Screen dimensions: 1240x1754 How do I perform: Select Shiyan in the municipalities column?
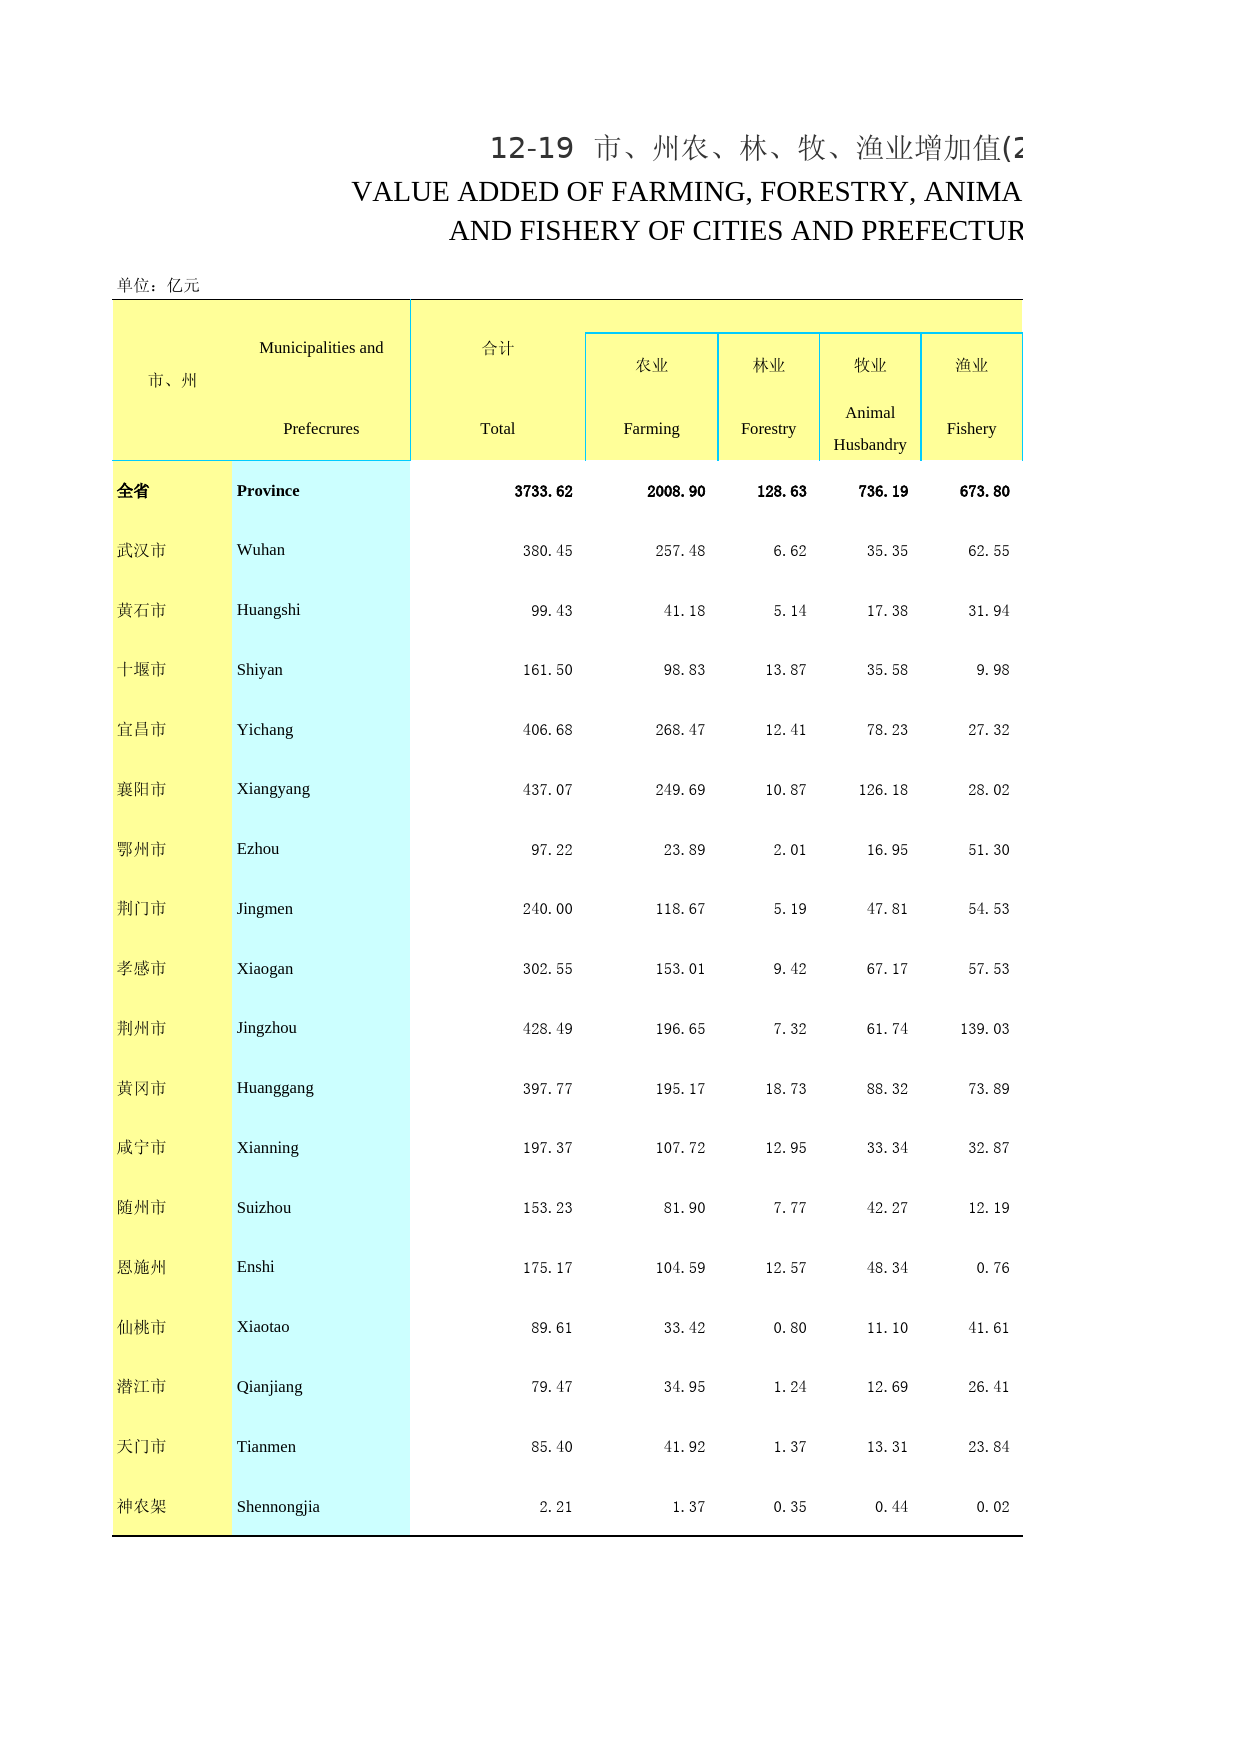point(260,670)
